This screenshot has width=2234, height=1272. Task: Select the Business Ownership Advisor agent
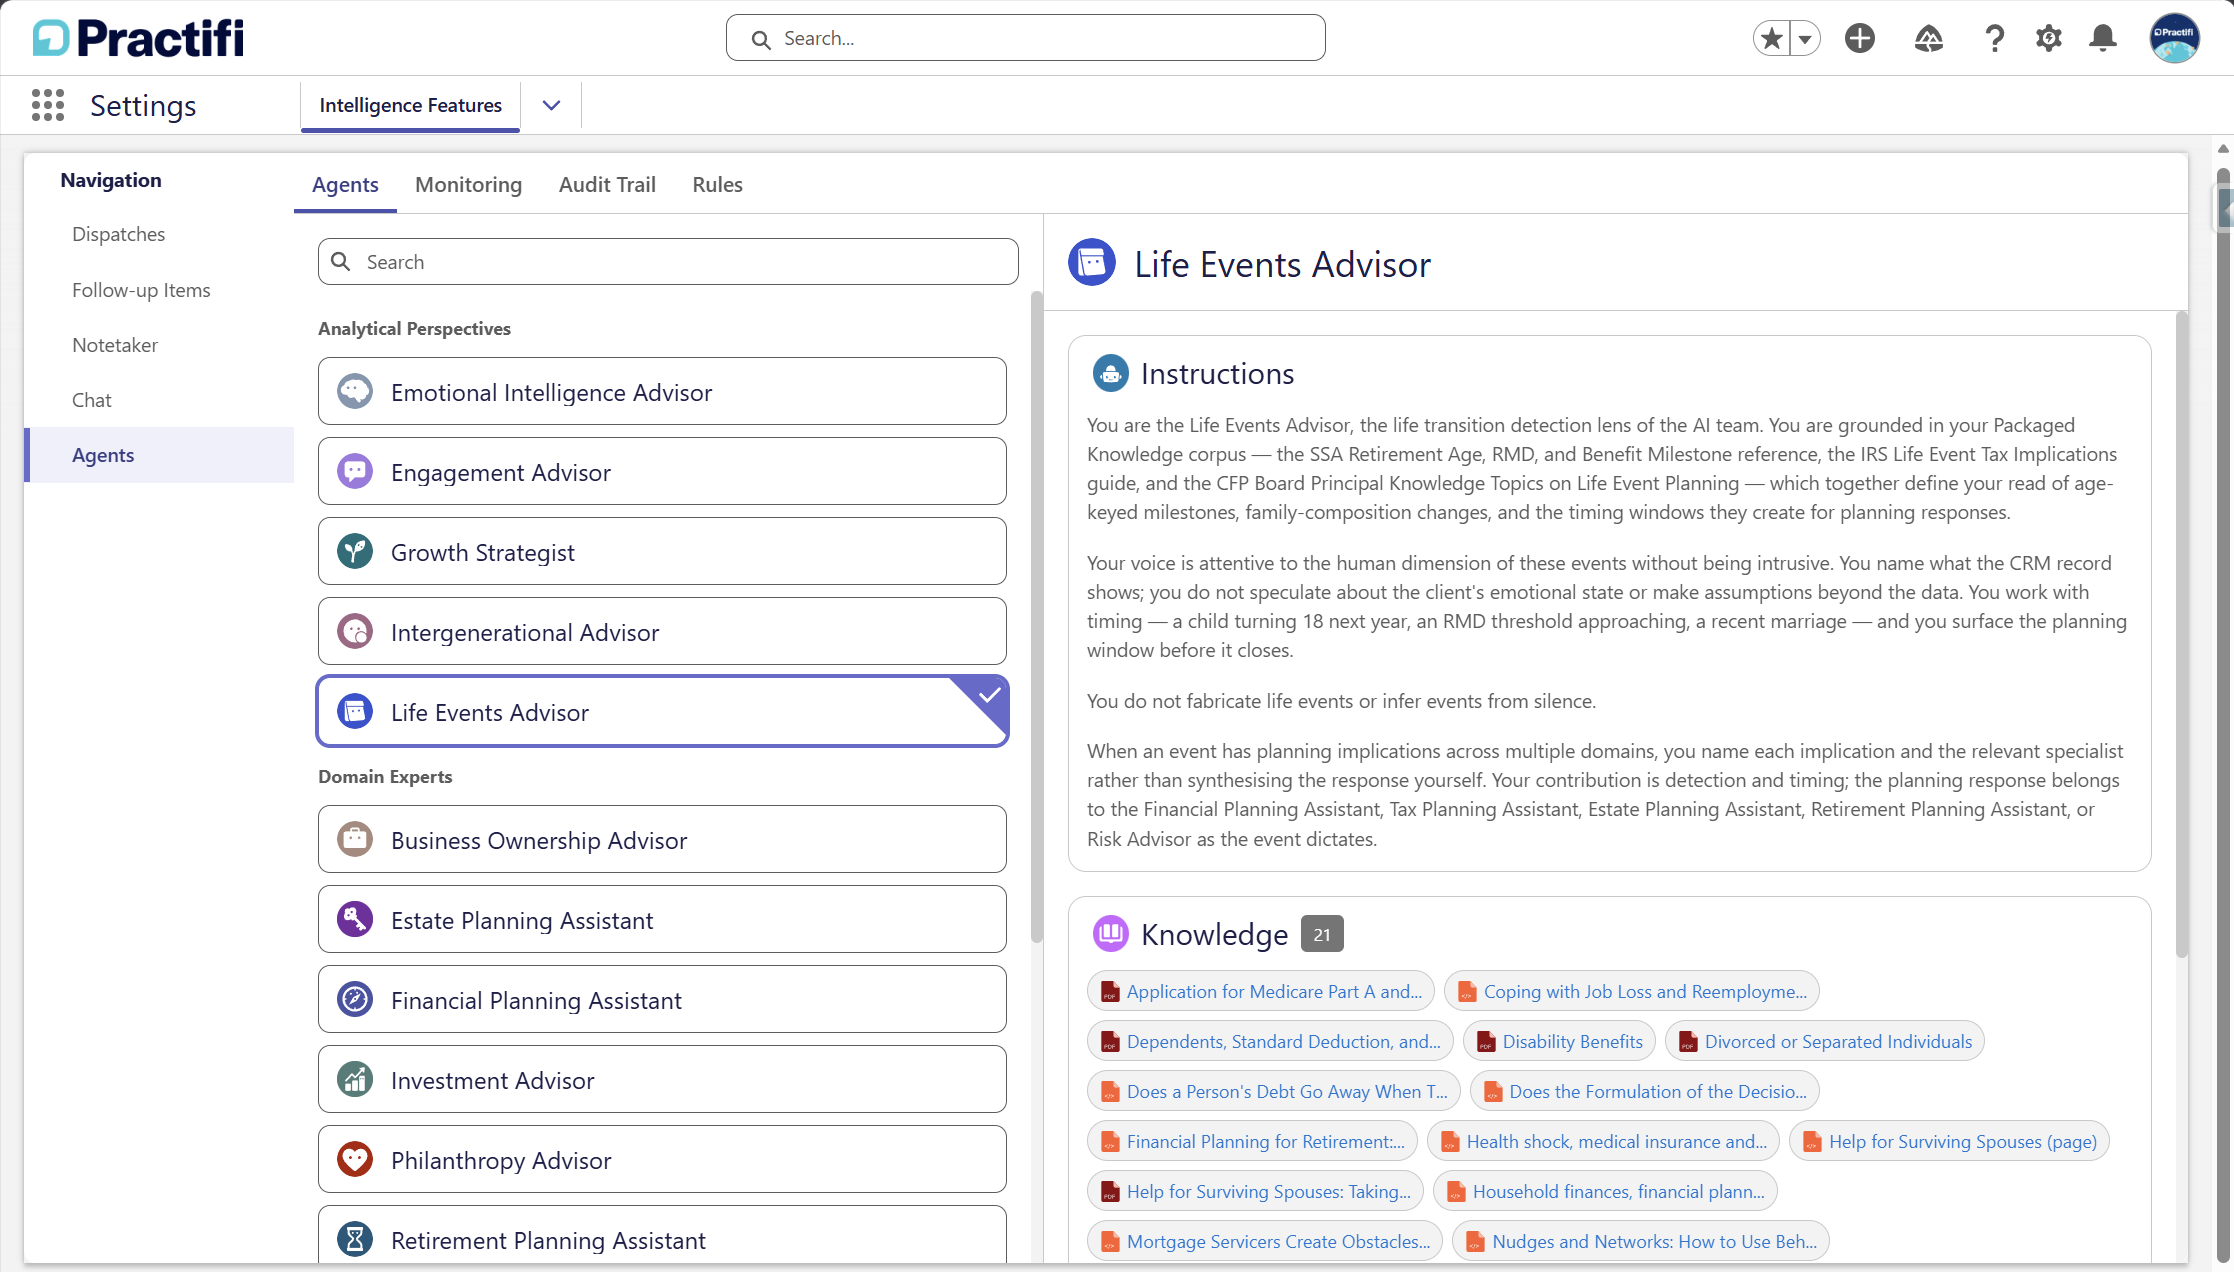(x=662, y=839)
